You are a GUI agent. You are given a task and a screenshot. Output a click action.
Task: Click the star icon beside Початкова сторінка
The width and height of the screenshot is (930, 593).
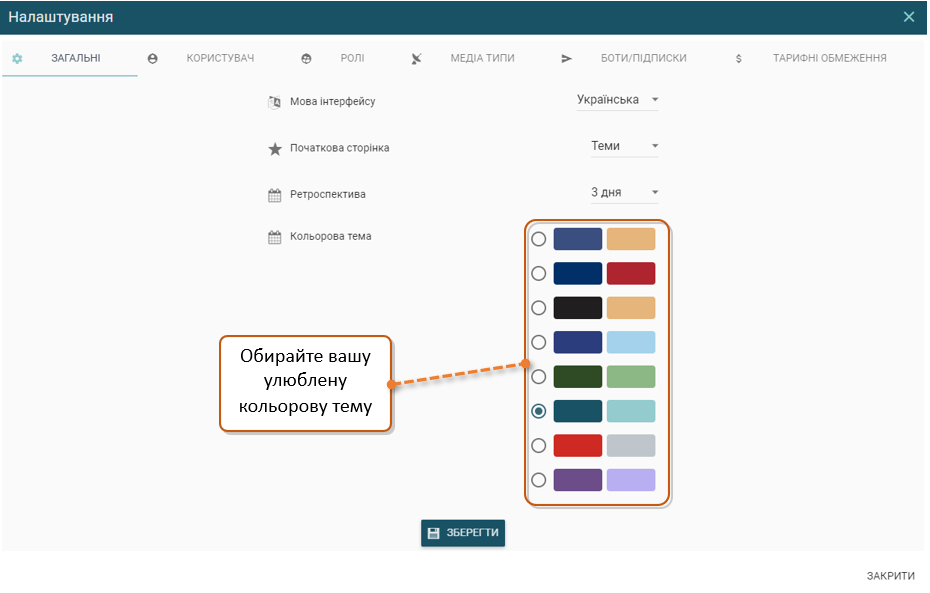[275, 148]
